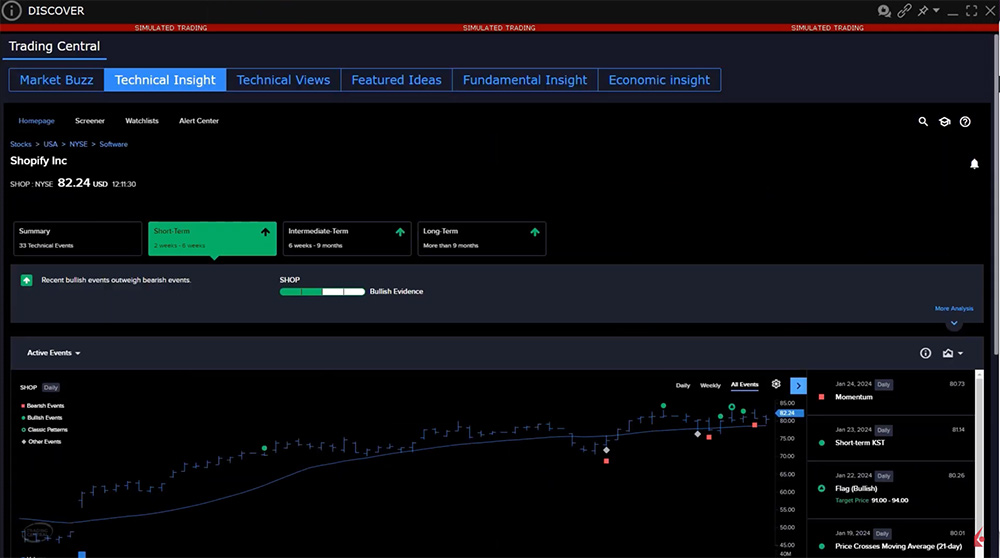Toggle Bullish Events in chart legend
Viewport: 1000px width, 558px height.
(42, 418)
